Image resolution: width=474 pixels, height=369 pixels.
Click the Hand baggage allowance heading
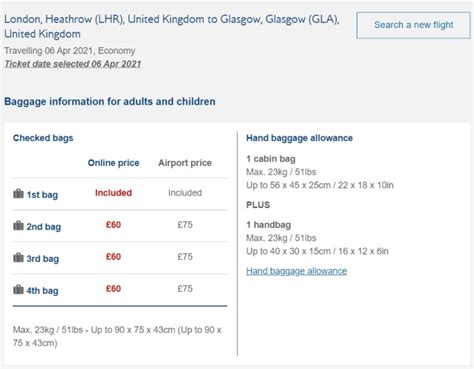click(x=299, y=138)
